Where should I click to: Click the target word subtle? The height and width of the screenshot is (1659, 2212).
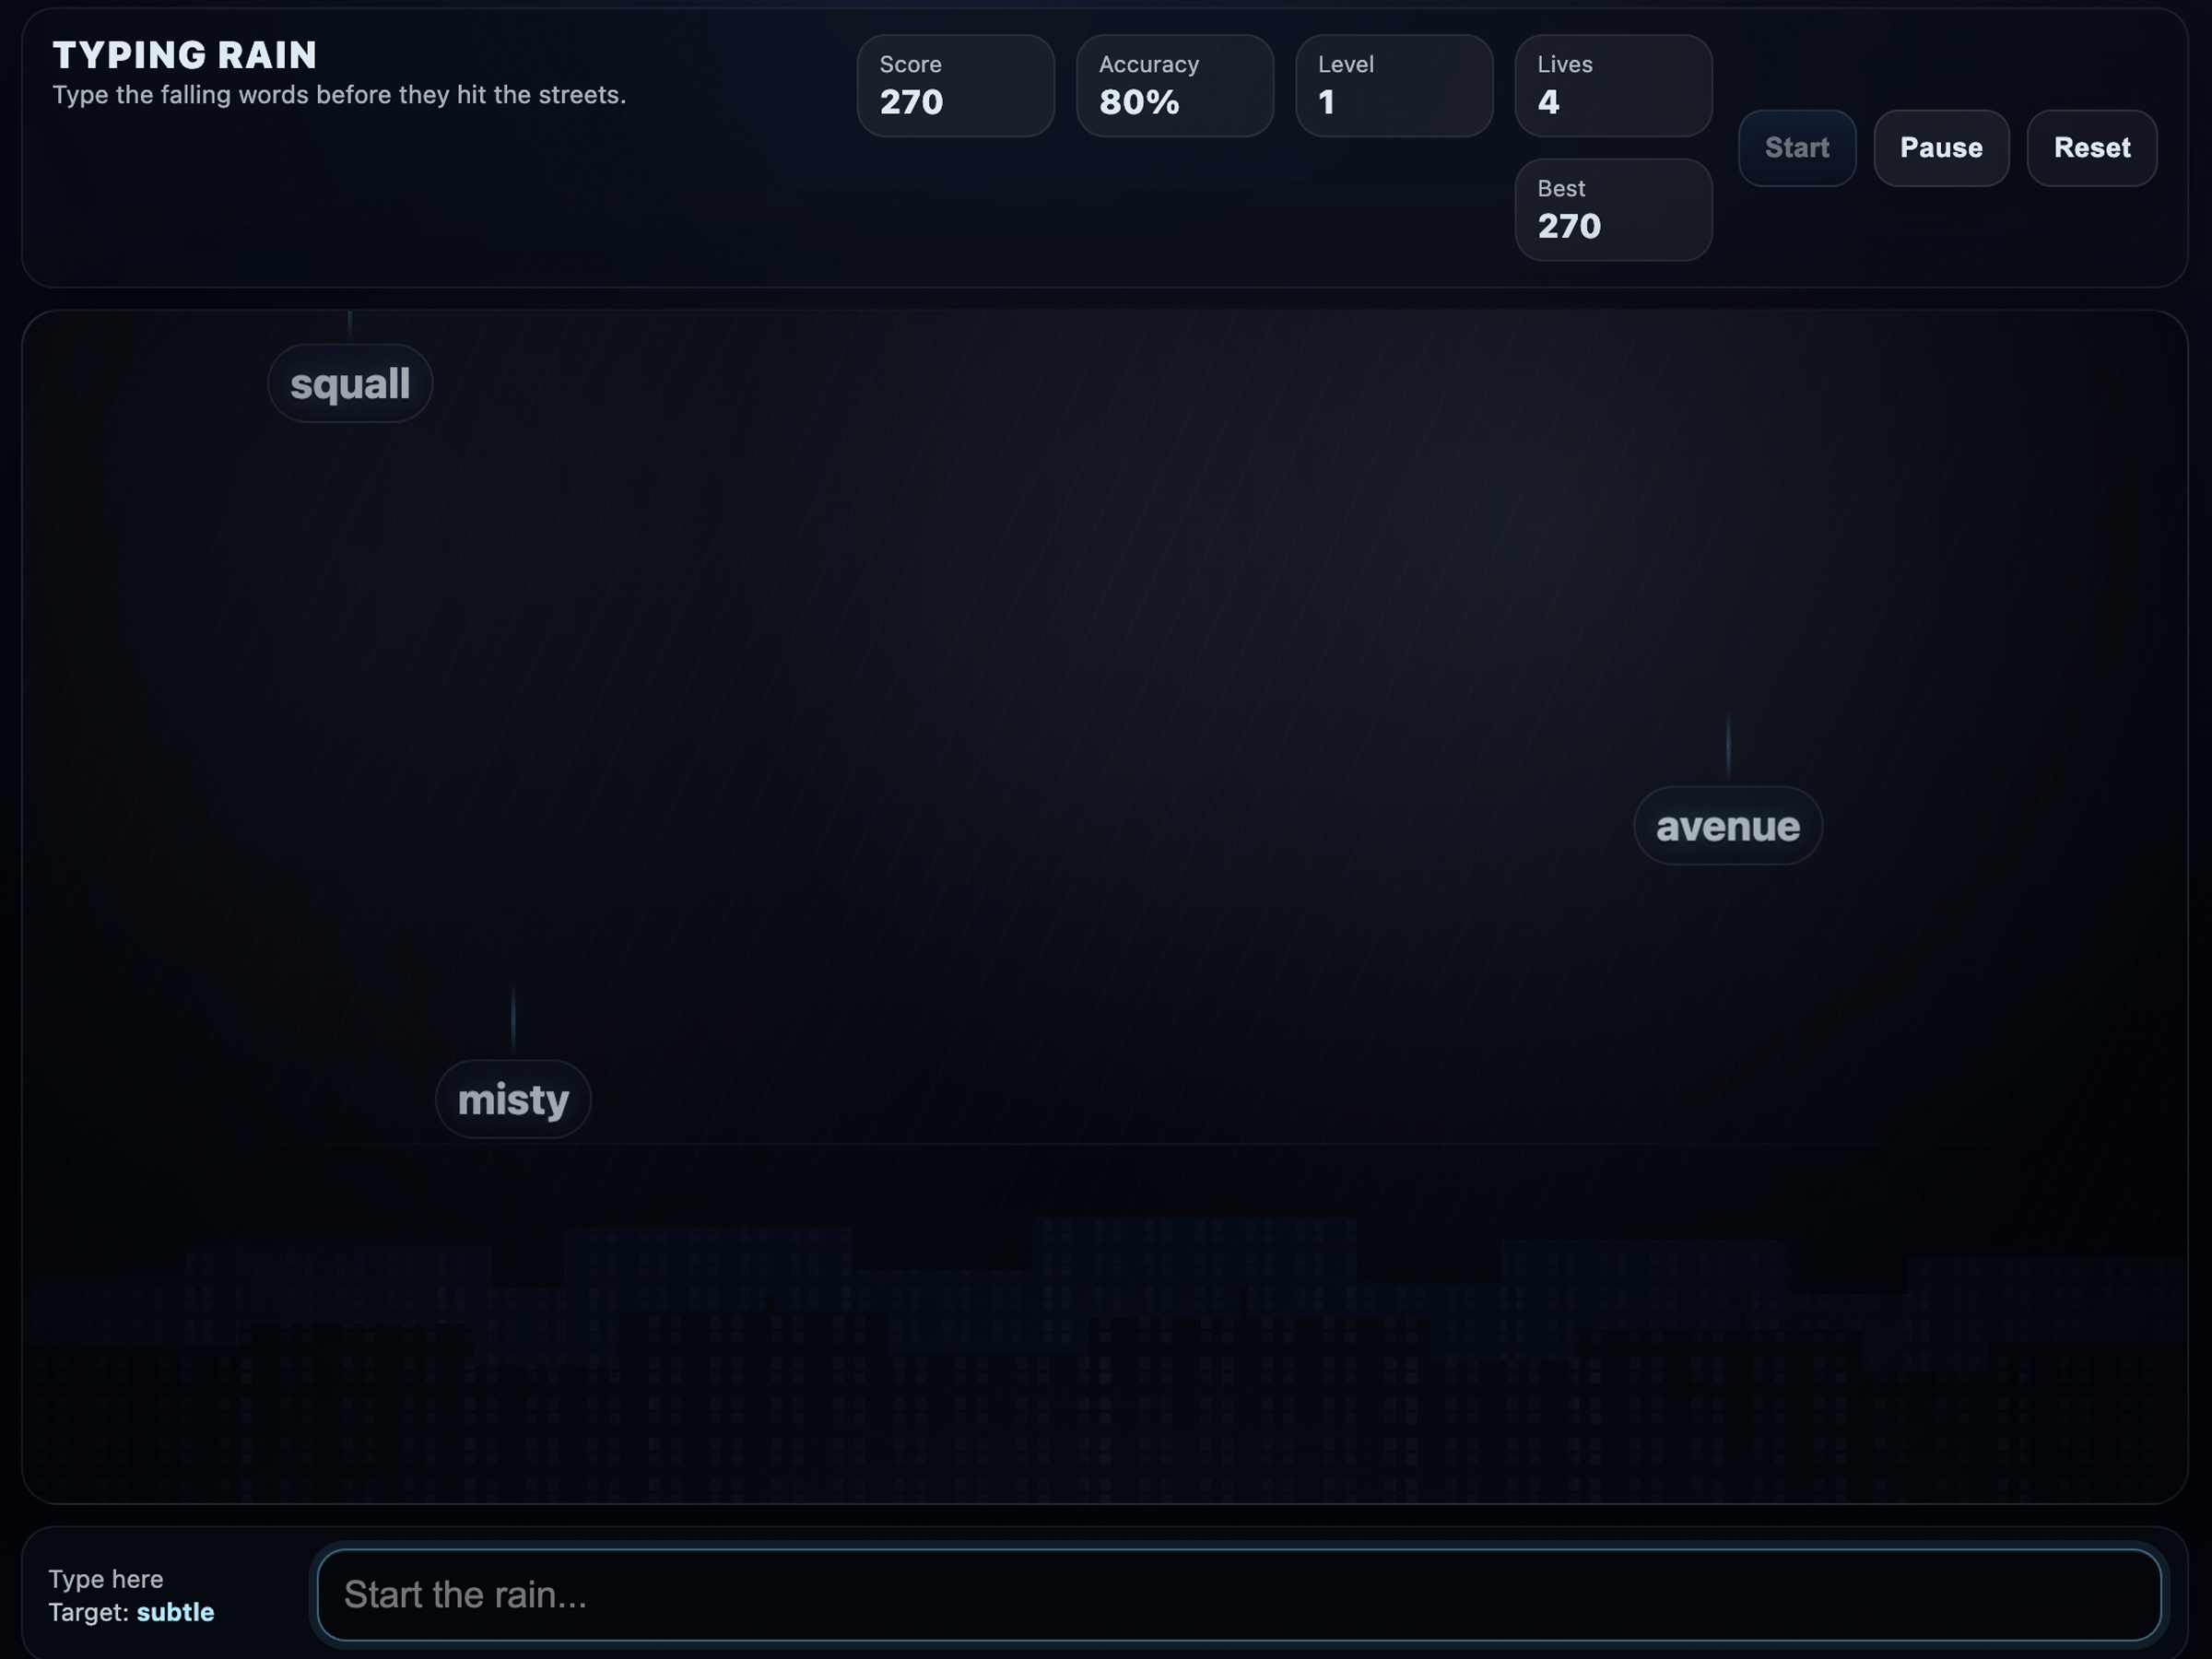(x=175, y=1612)
